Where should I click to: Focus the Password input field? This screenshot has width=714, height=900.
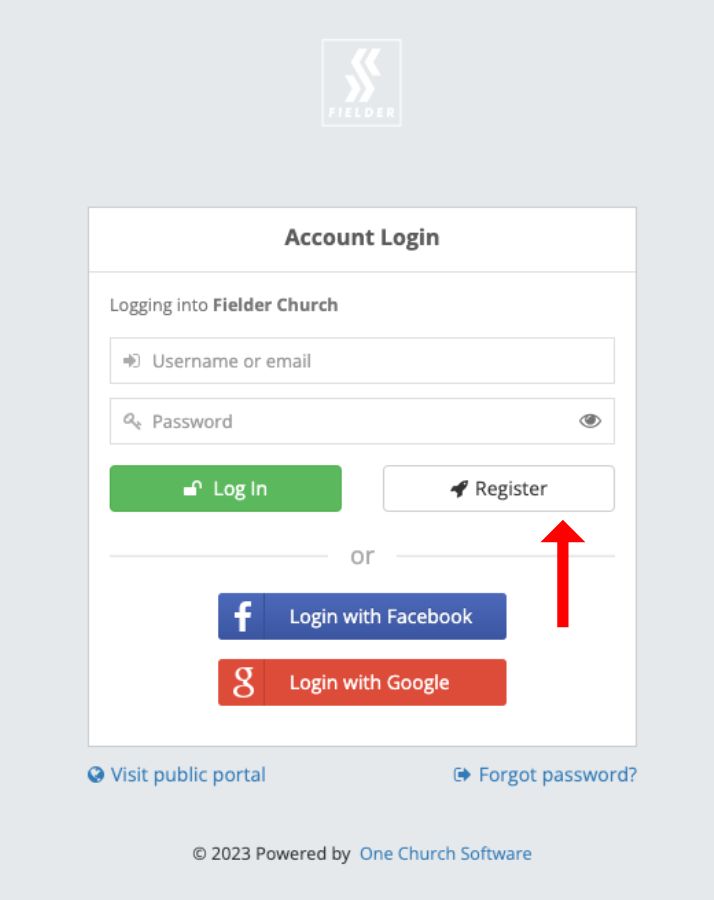(360, 421)
